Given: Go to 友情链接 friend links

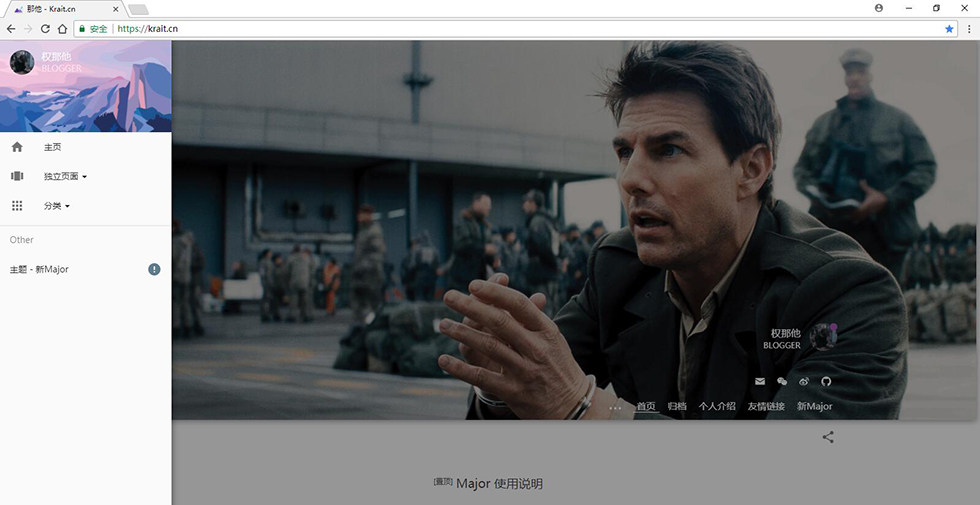Looking at the screenshot, I should pos(766,407).
